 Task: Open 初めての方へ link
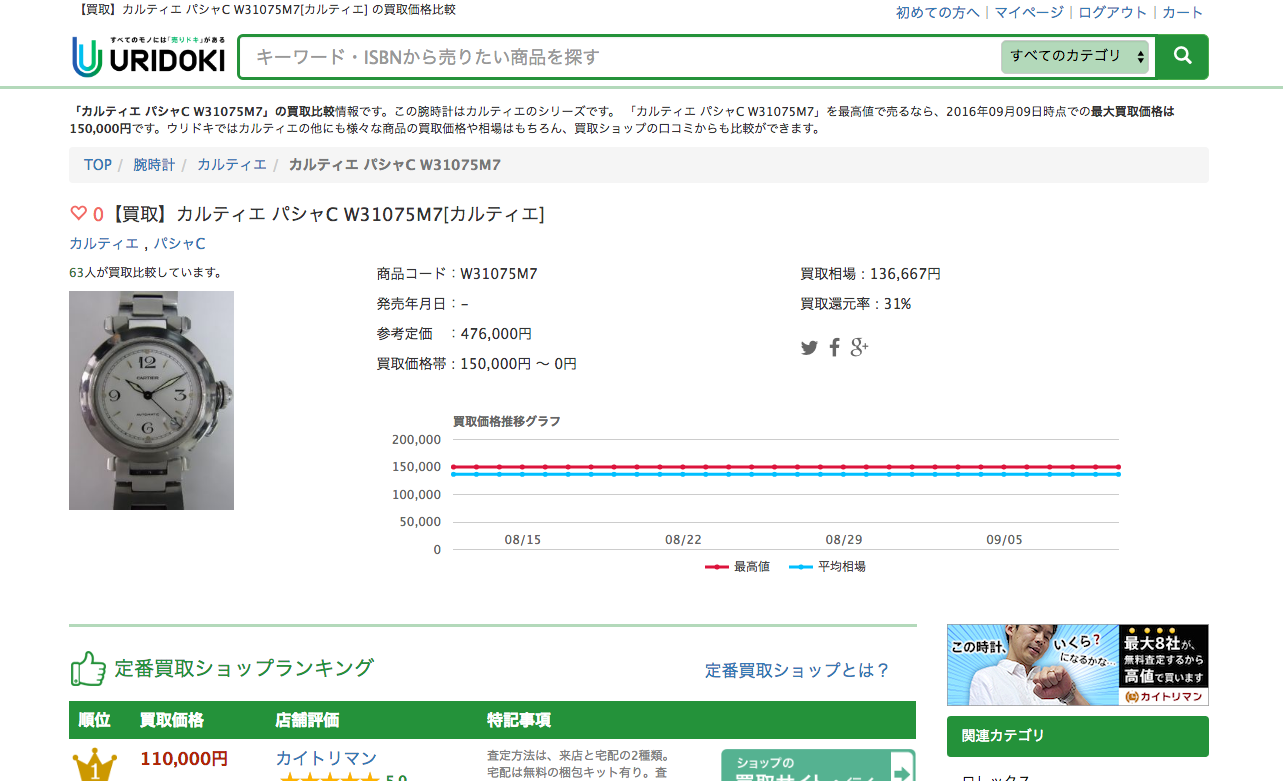pos(937,12)
